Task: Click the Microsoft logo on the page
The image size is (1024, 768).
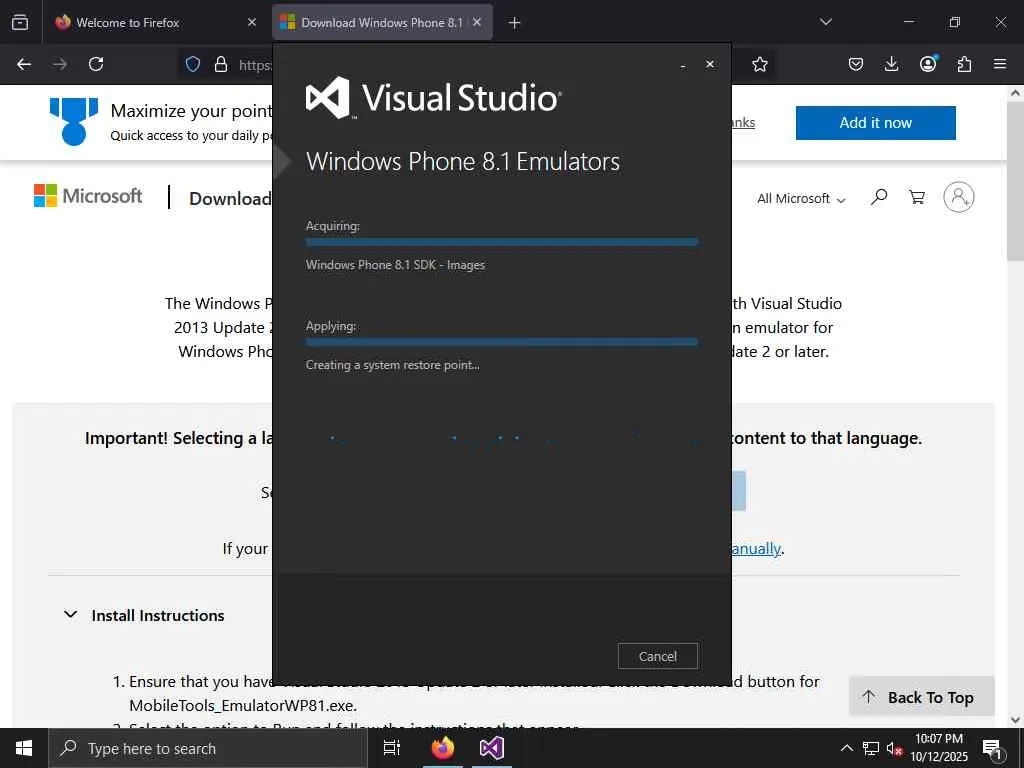Action: [88, 196]
